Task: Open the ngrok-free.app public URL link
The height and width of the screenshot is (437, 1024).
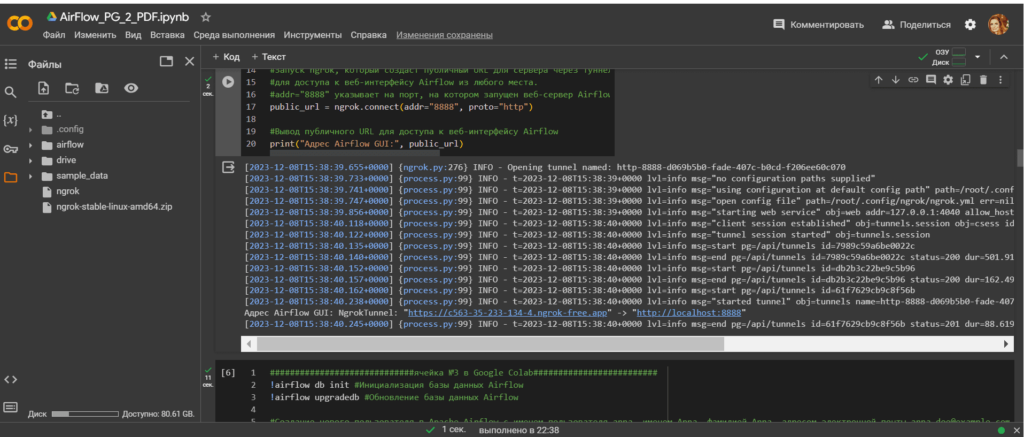Action: tap(507, 313)
